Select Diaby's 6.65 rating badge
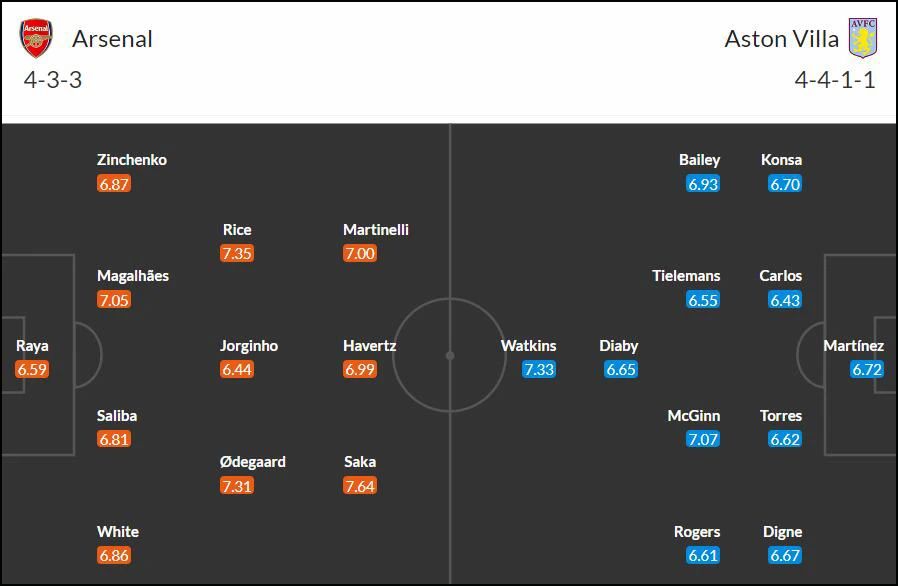Viewport: 898px width, 586px height. pos(621,369)
